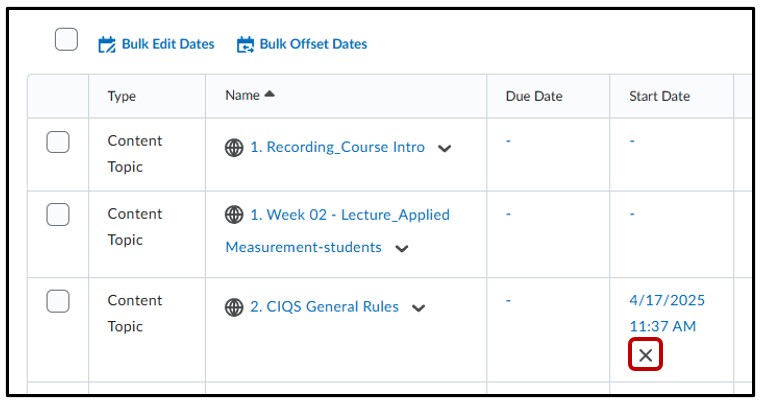Click empty due date dash for Recording_Course Intro
The image size is (762, 402).
[508, 141]
